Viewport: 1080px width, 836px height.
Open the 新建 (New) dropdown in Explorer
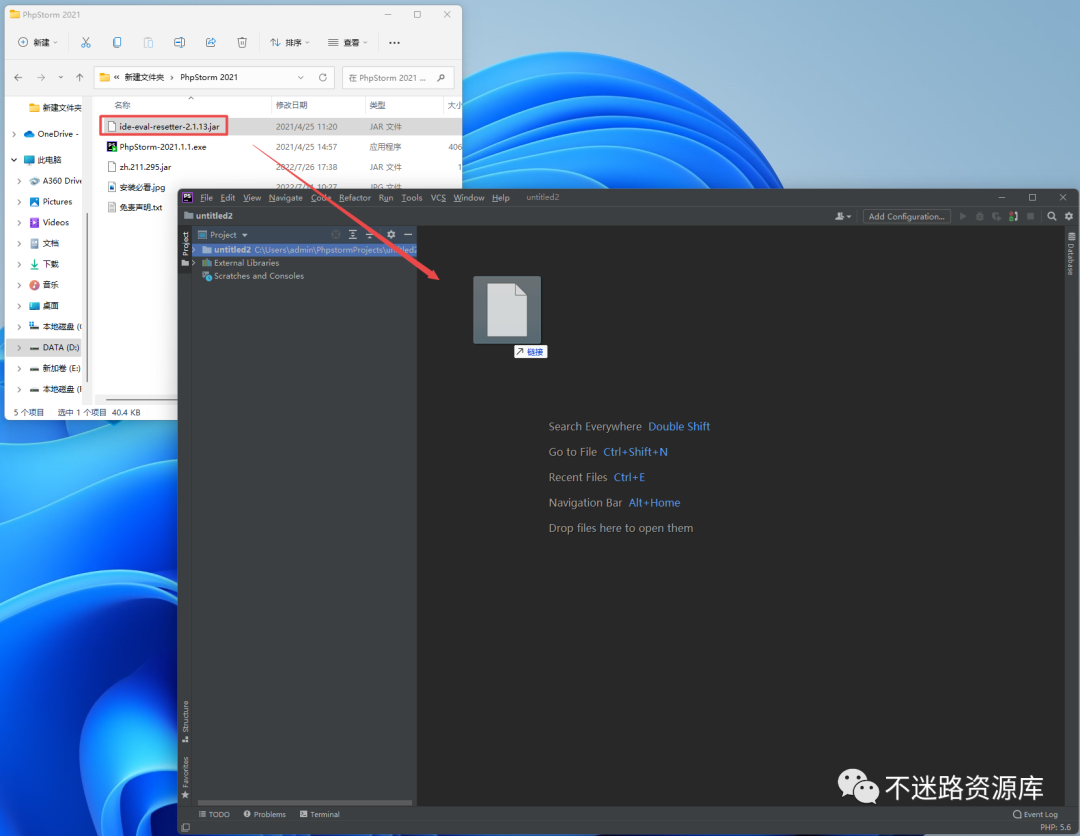(x=37, y=43)
